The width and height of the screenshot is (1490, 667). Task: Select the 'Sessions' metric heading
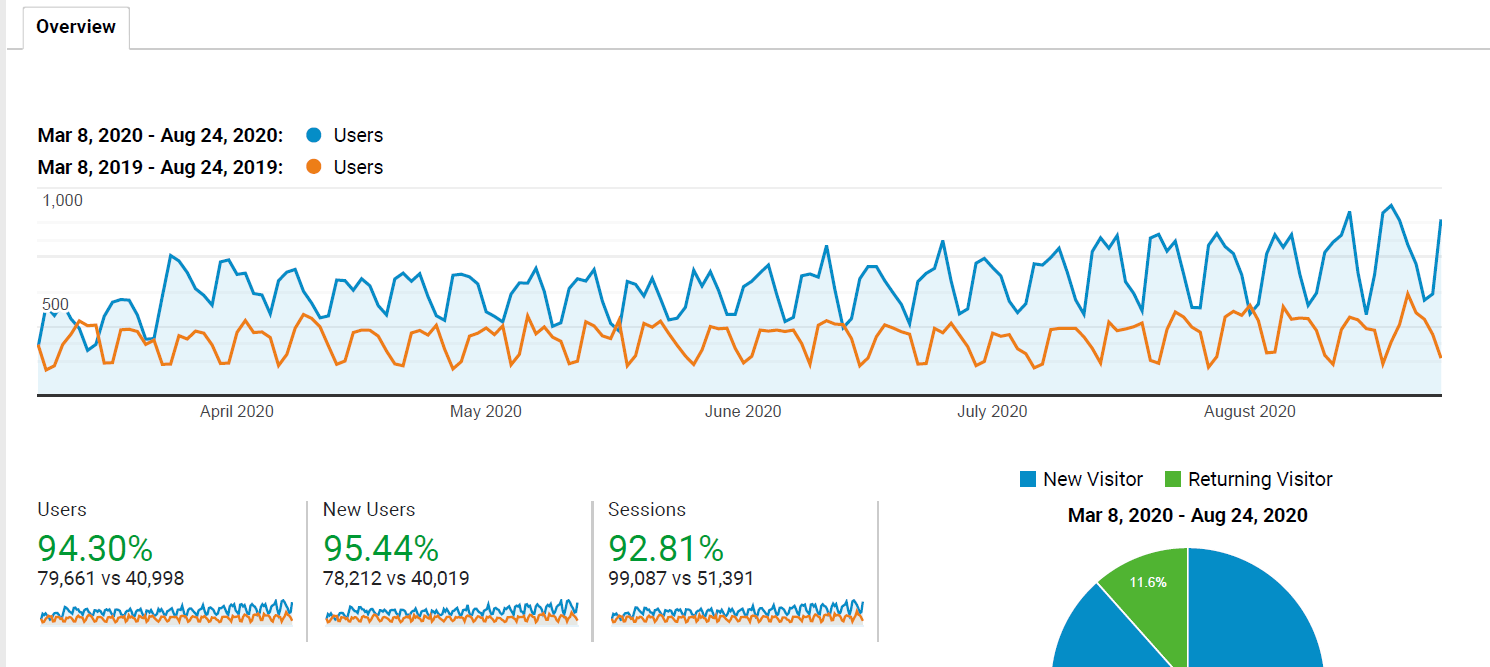click(647, 510)
